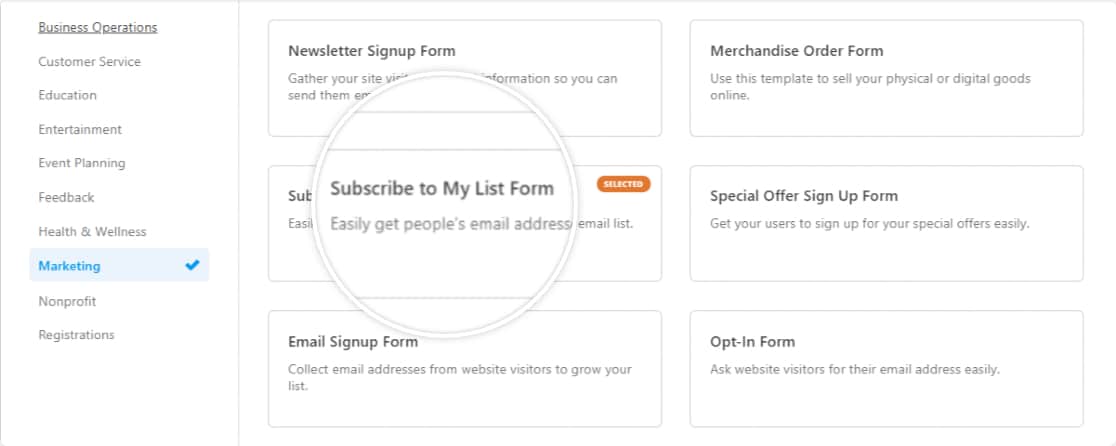Choose the Opt-In Form template
This screenshot has height=446, width=1116.
pyautogui.click(x=752, y=342)
